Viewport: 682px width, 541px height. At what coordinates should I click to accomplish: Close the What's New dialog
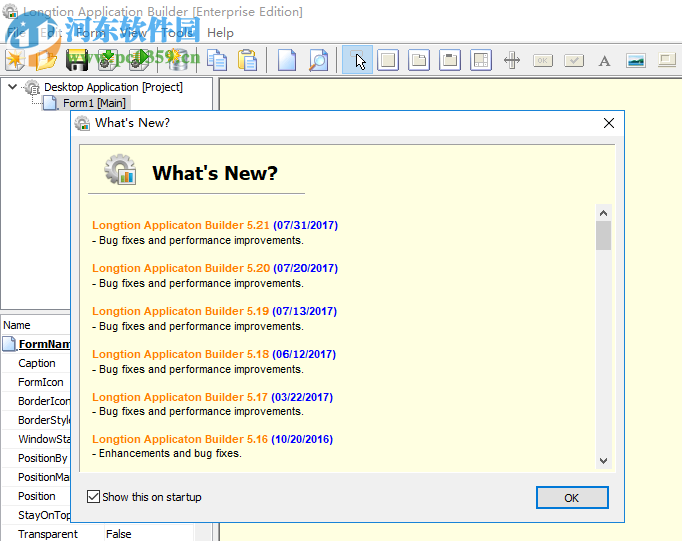(x=609, y=123)
